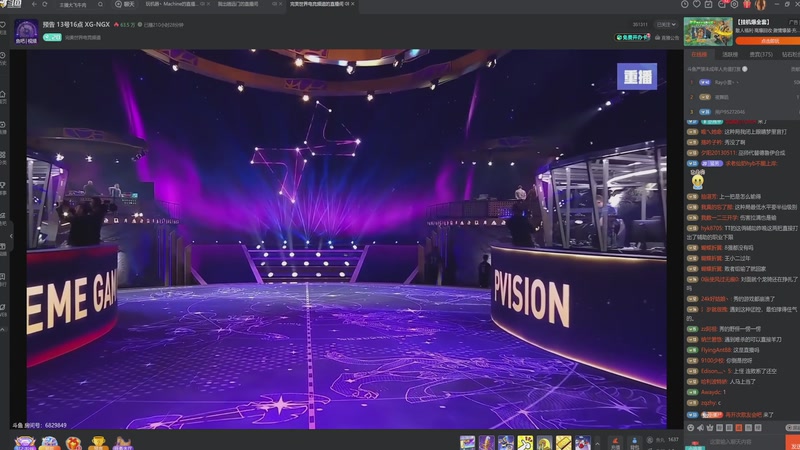This screenshot has width=800, height=450.
Task: Click the megaphone icon in chat toolbar
Action: pos(701,428)
